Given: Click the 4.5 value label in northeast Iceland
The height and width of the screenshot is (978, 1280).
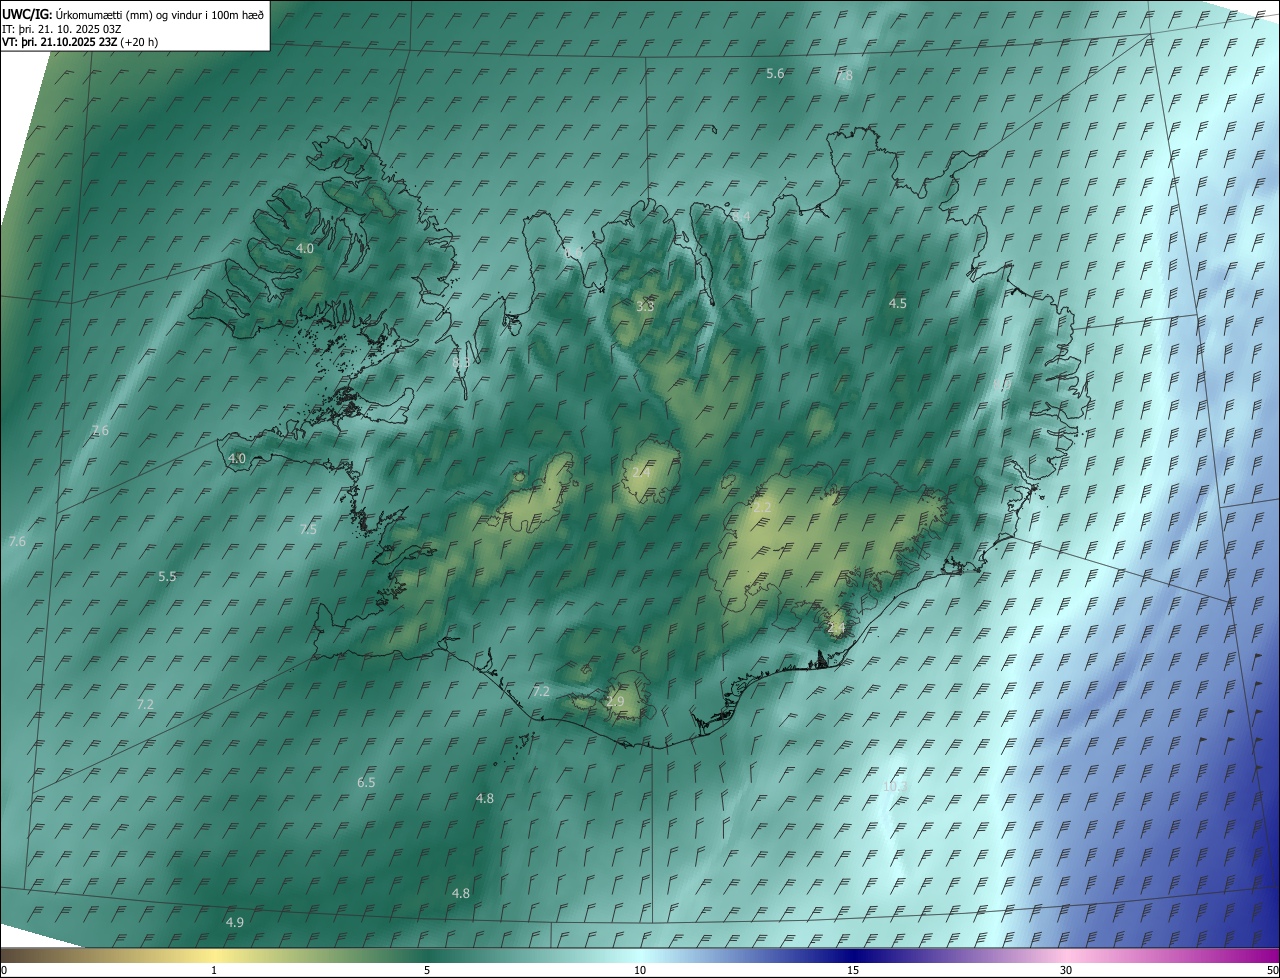Looking at the screenshot, I should (x=897, y=303).
